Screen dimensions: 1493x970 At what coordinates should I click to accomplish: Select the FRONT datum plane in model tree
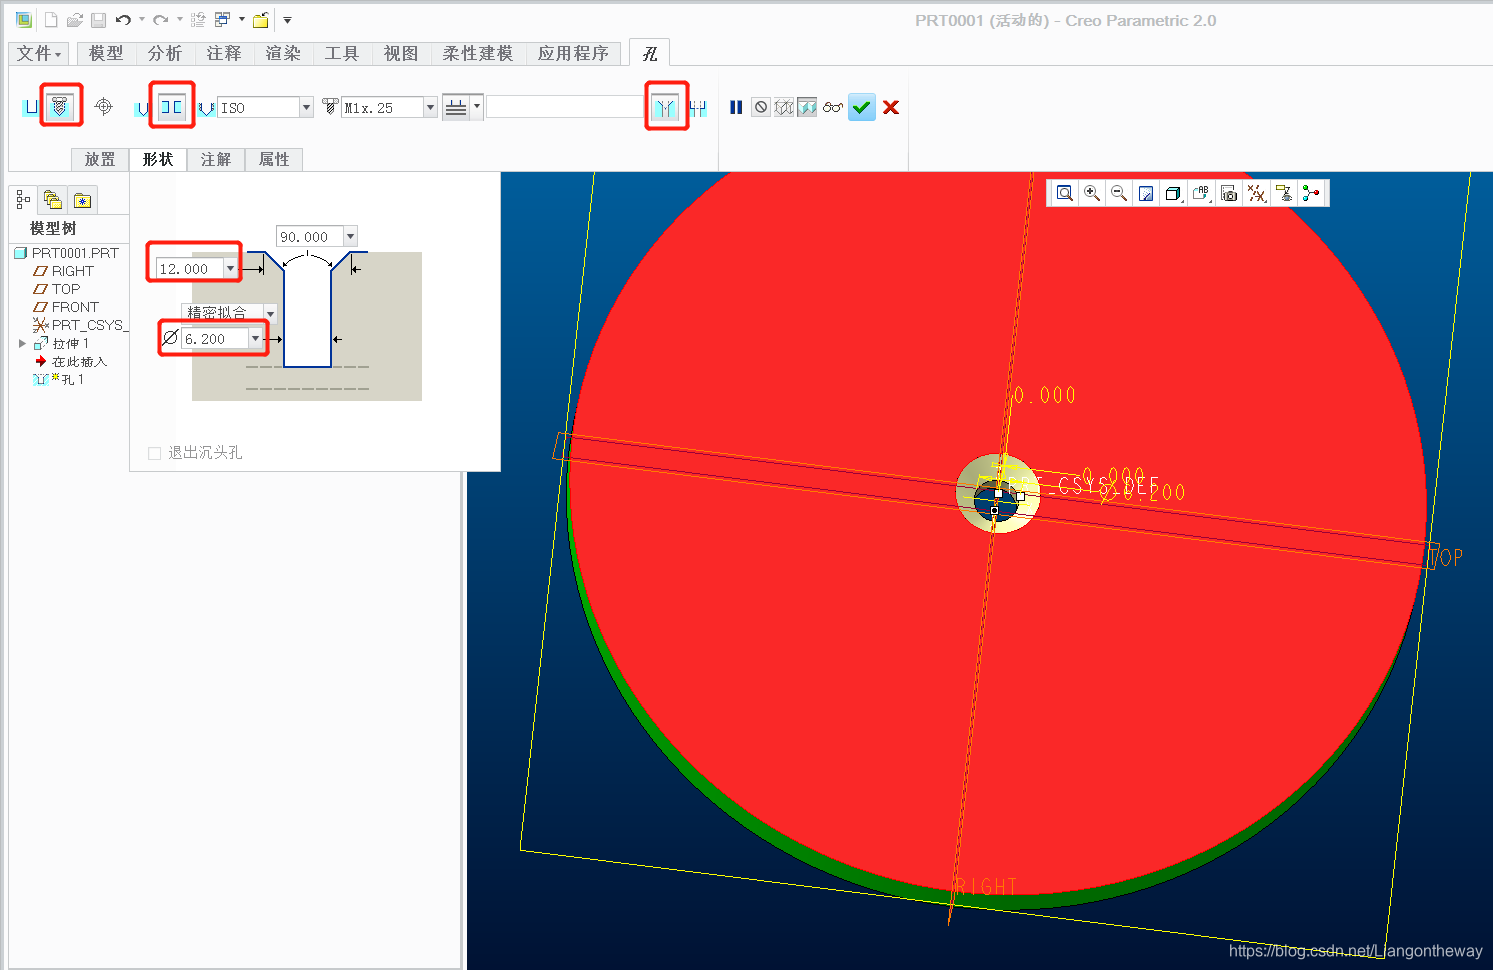point(75,307)
